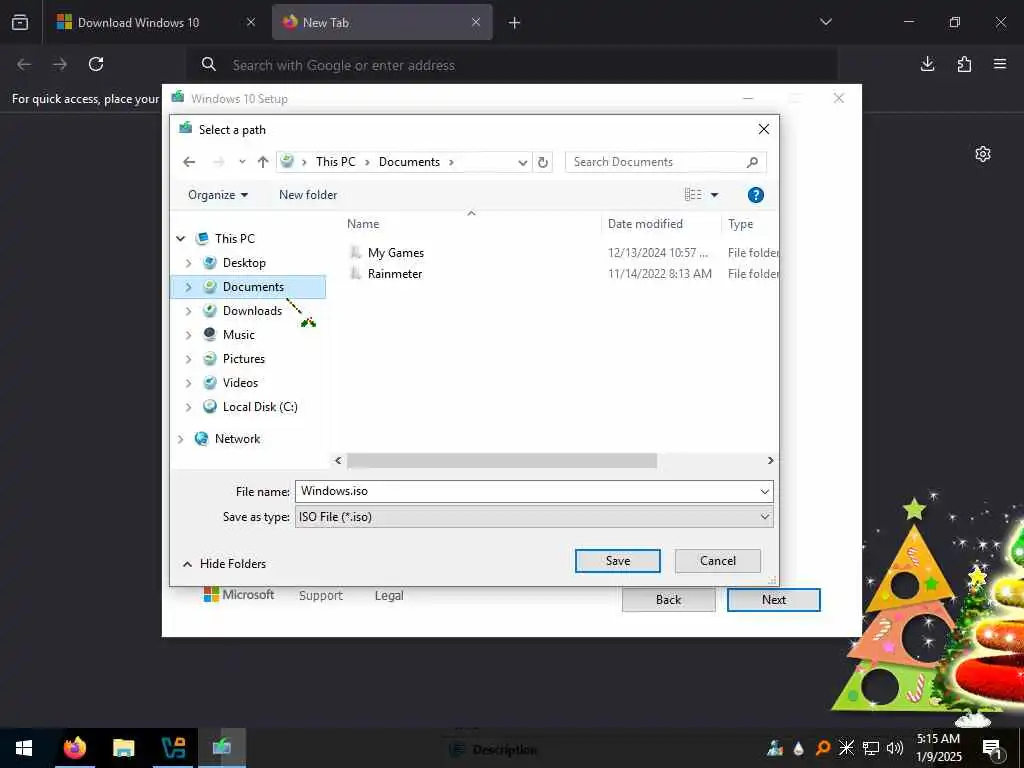Open Firefox downloads panel icon
The image size is (1024, 768).
click(927, 64)
